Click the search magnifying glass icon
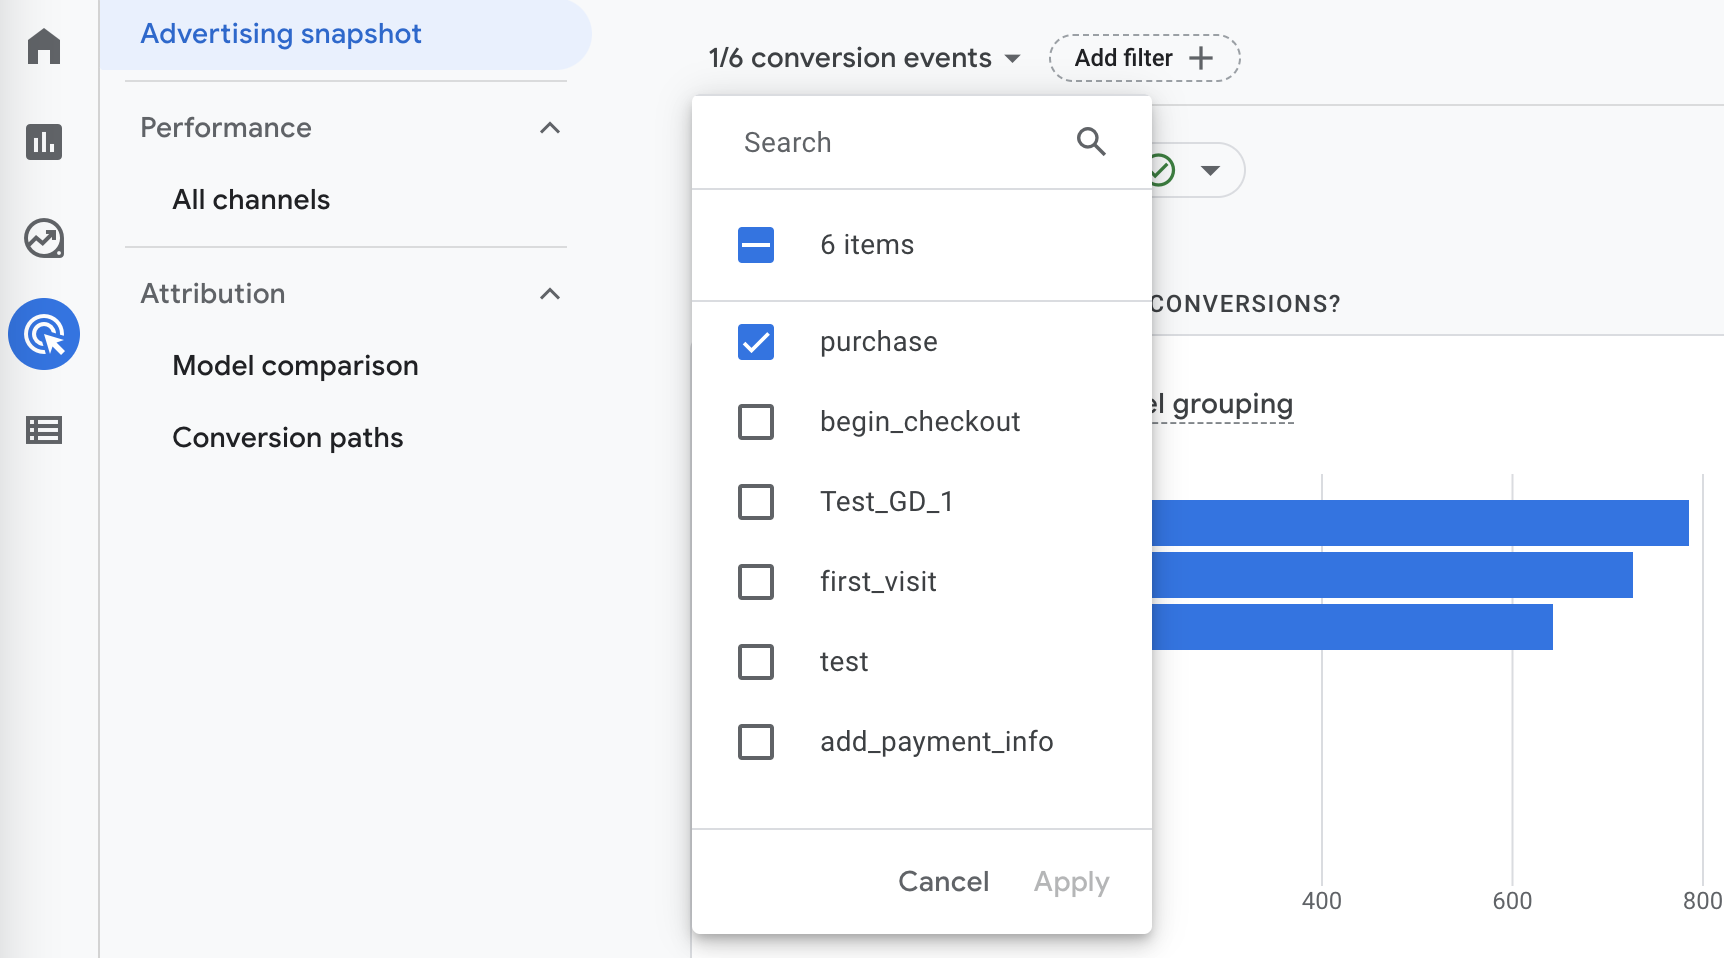 point(1091,142)
